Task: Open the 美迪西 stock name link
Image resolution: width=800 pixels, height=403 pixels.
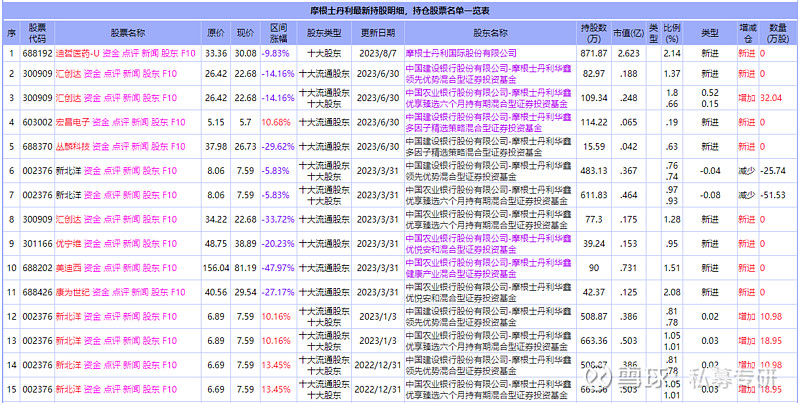Action: pyautogui.click(x=68, y=268)
